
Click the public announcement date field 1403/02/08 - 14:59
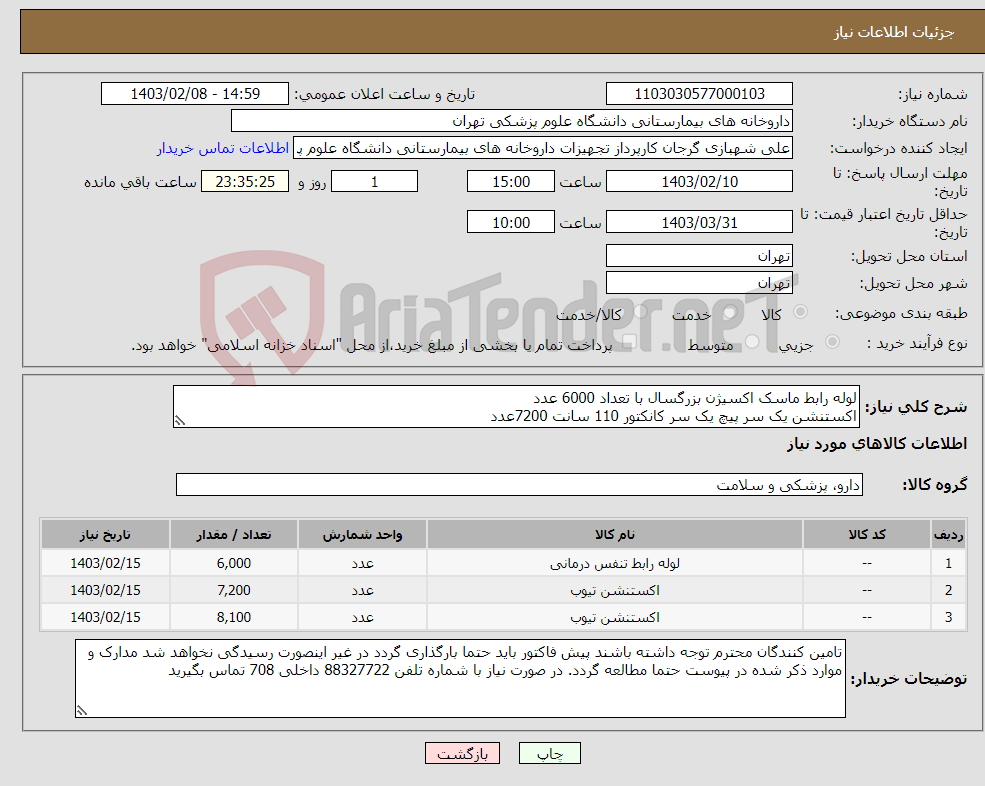[x=195, y=94]
